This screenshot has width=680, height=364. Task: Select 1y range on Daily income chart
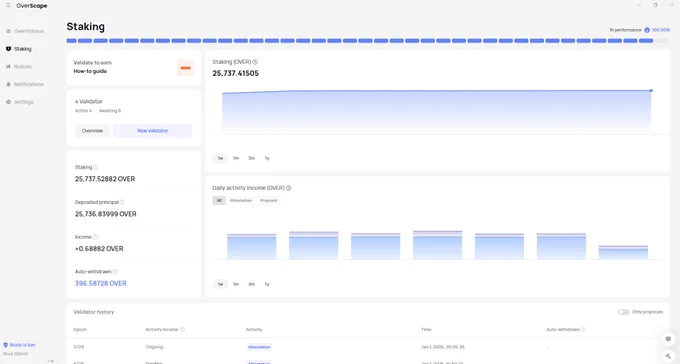pos(267,284)
